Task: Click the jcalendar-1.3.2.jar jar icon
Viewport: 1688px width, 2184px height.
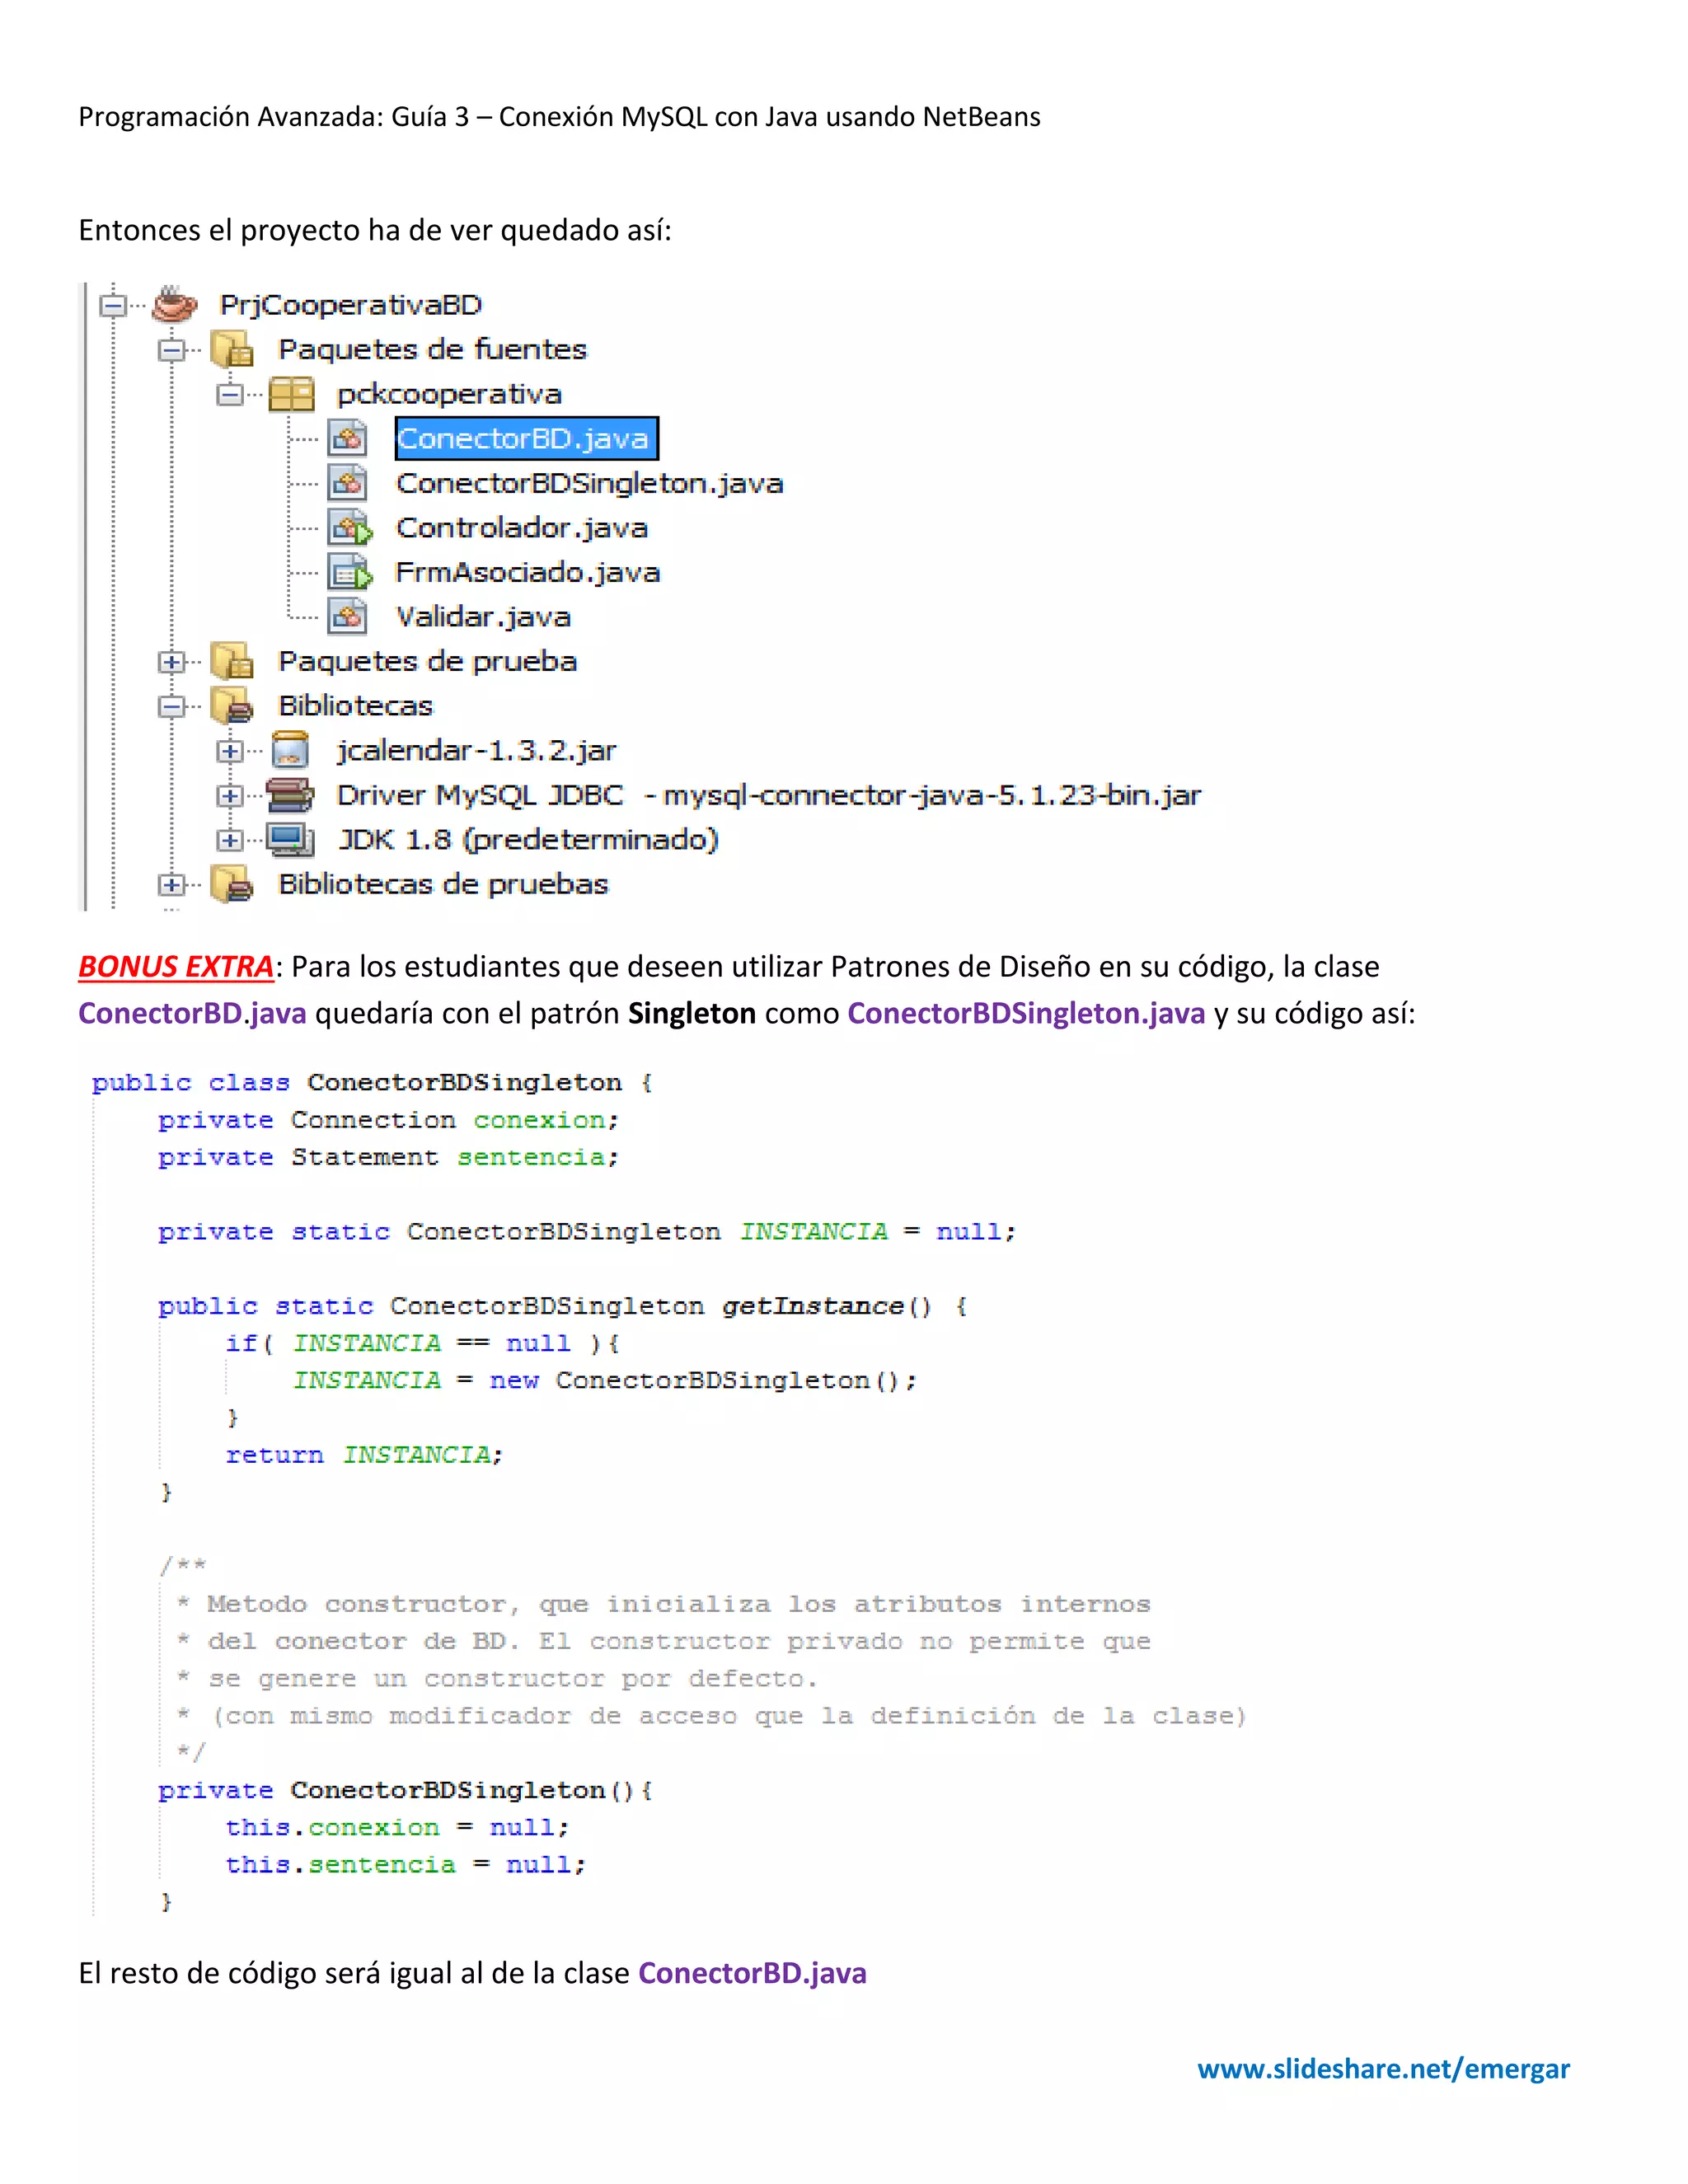Action: (x=290, y=750)
